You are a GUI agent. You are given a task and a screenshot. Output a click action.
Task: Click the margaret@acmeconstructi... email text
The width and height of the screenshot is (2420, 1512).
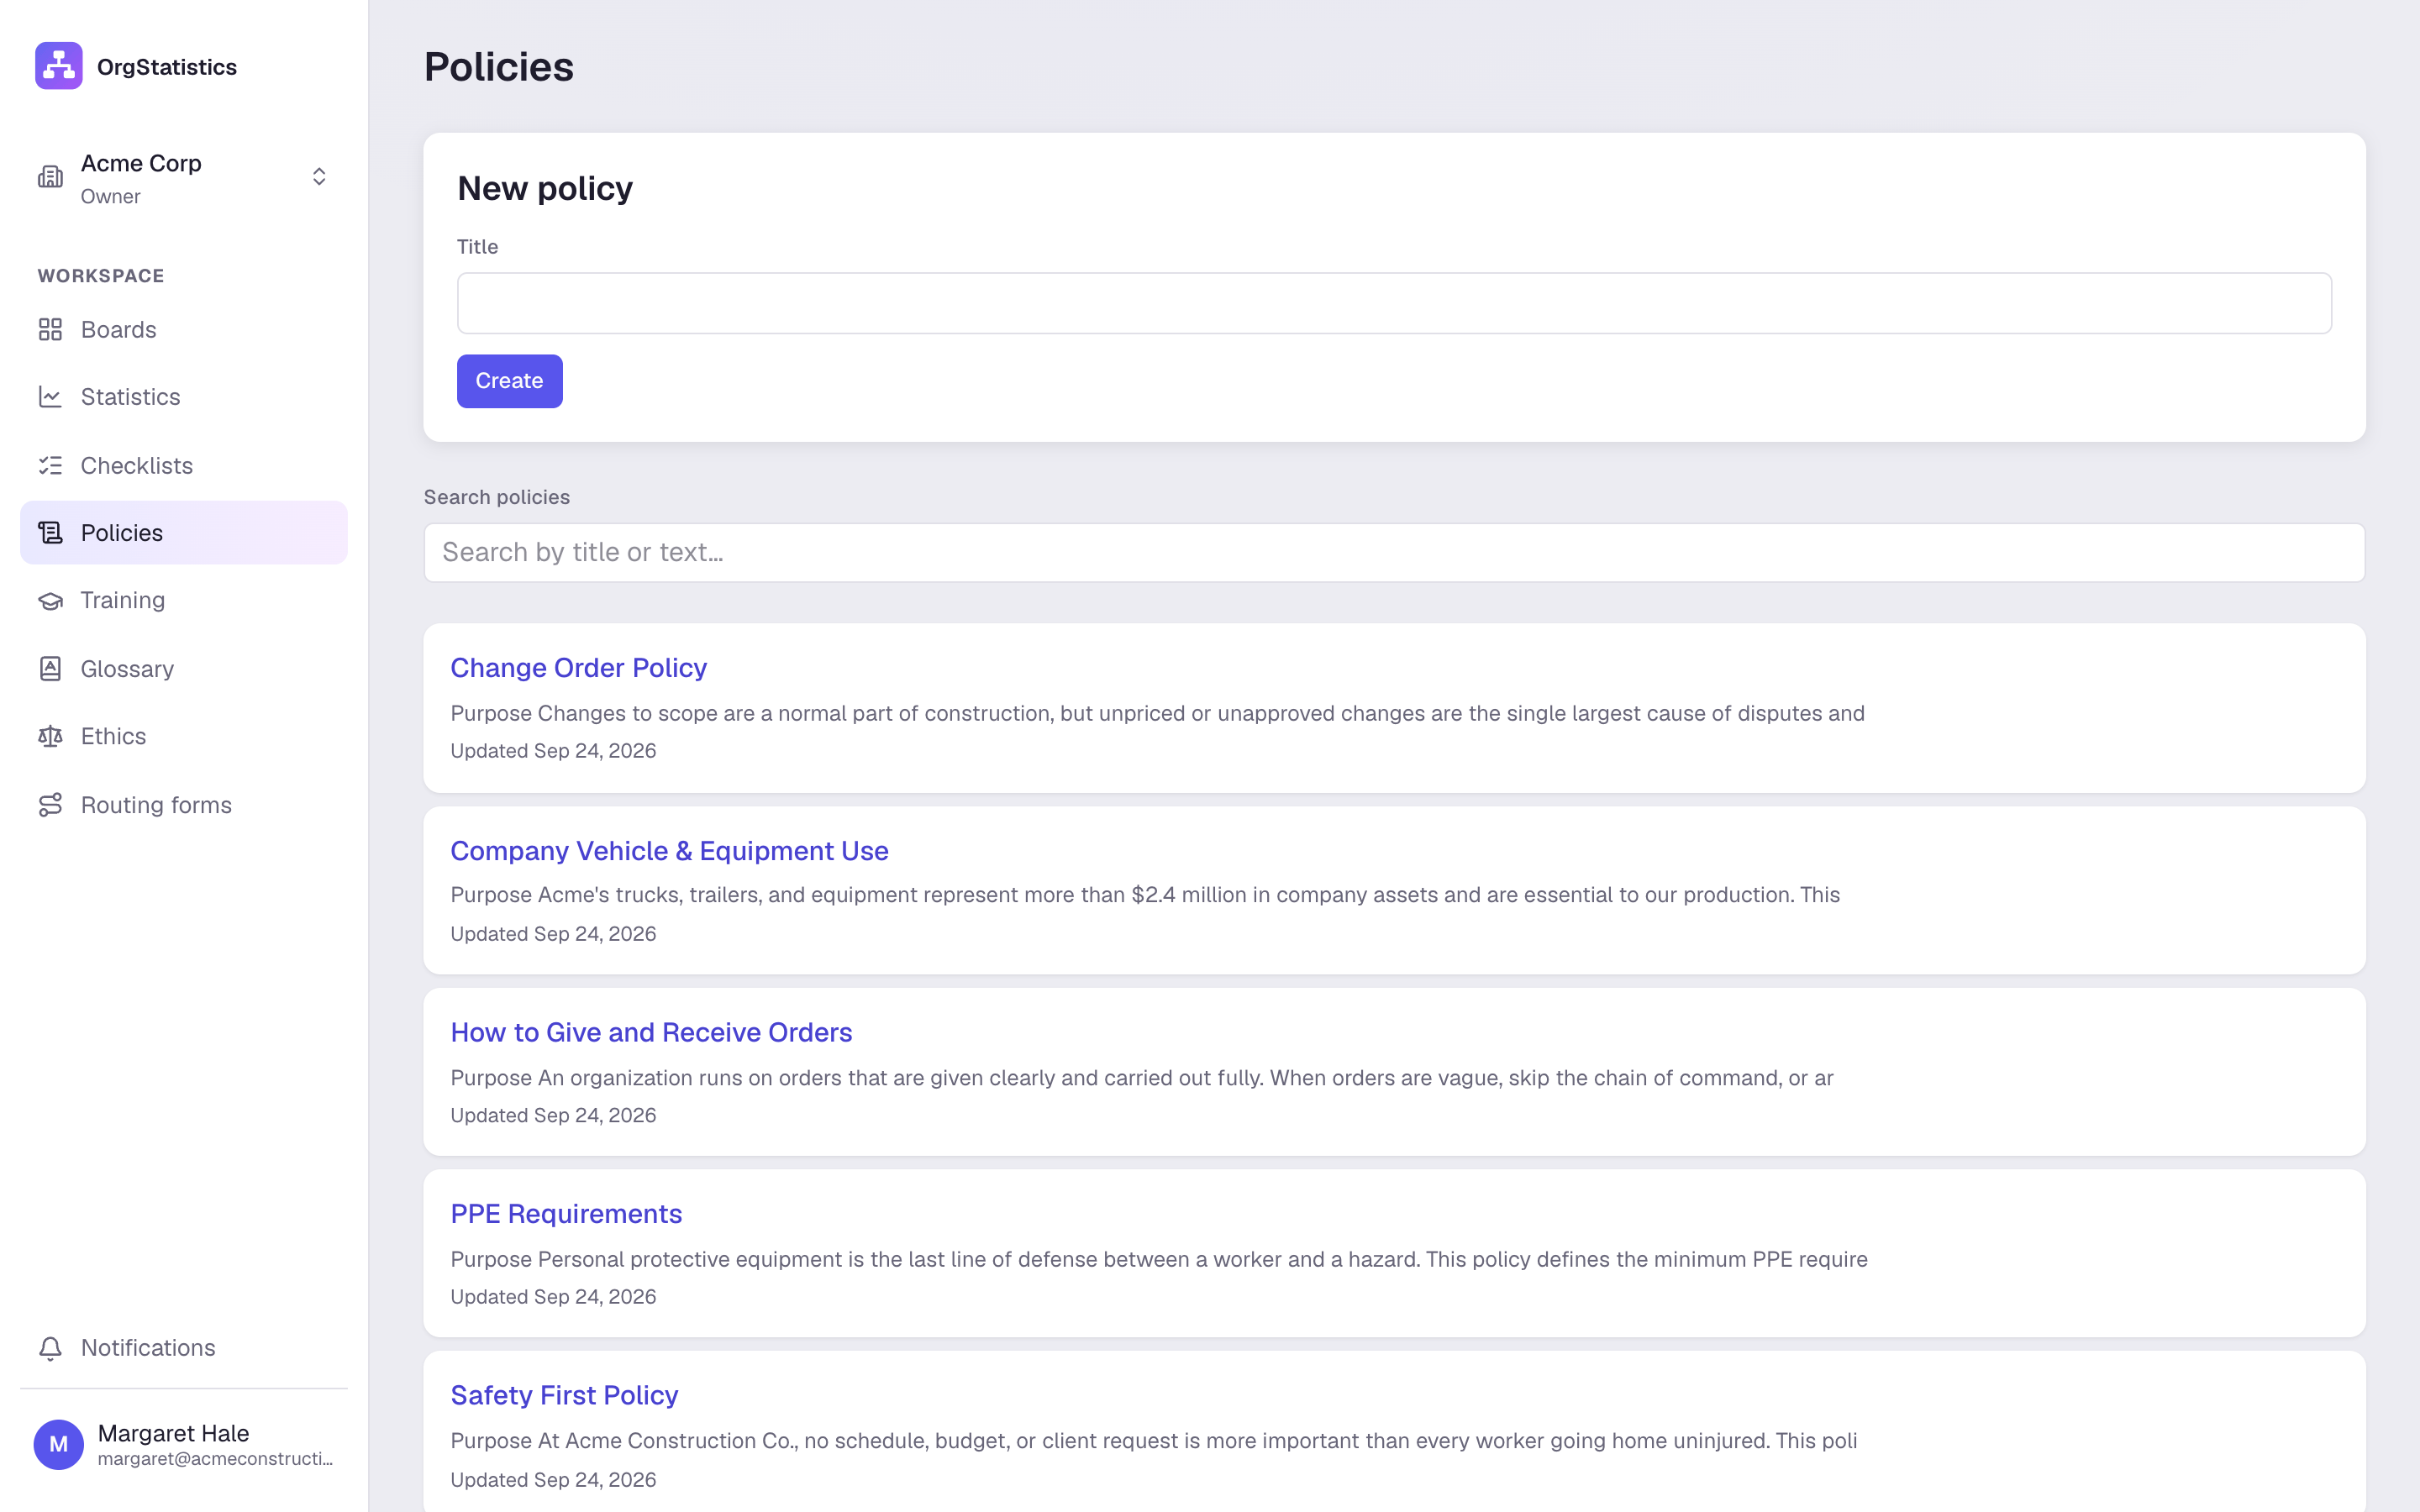pyautogui.click(x=216, y=1459)
